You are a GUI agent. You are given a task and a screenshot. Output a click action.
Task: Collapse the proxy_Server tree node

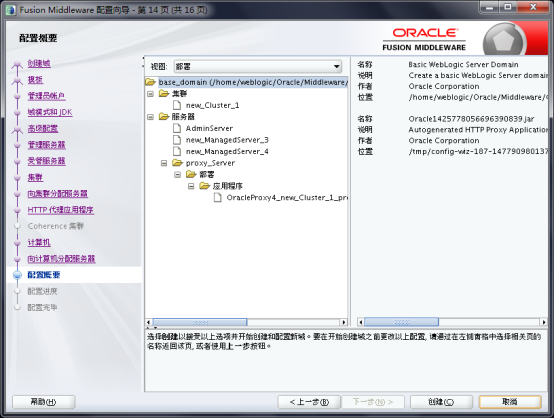point(164,163)
